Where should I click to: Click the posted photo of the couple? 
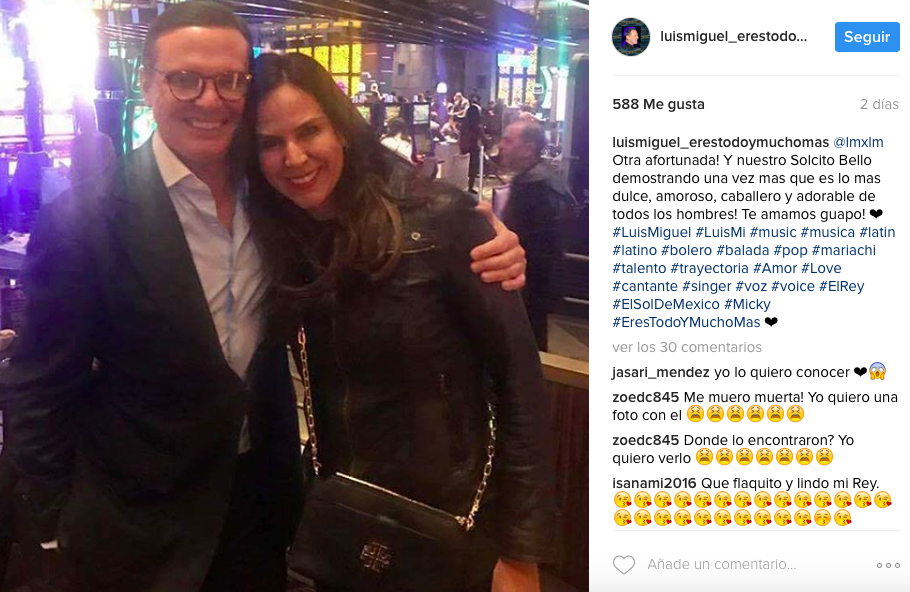point(294,296)
